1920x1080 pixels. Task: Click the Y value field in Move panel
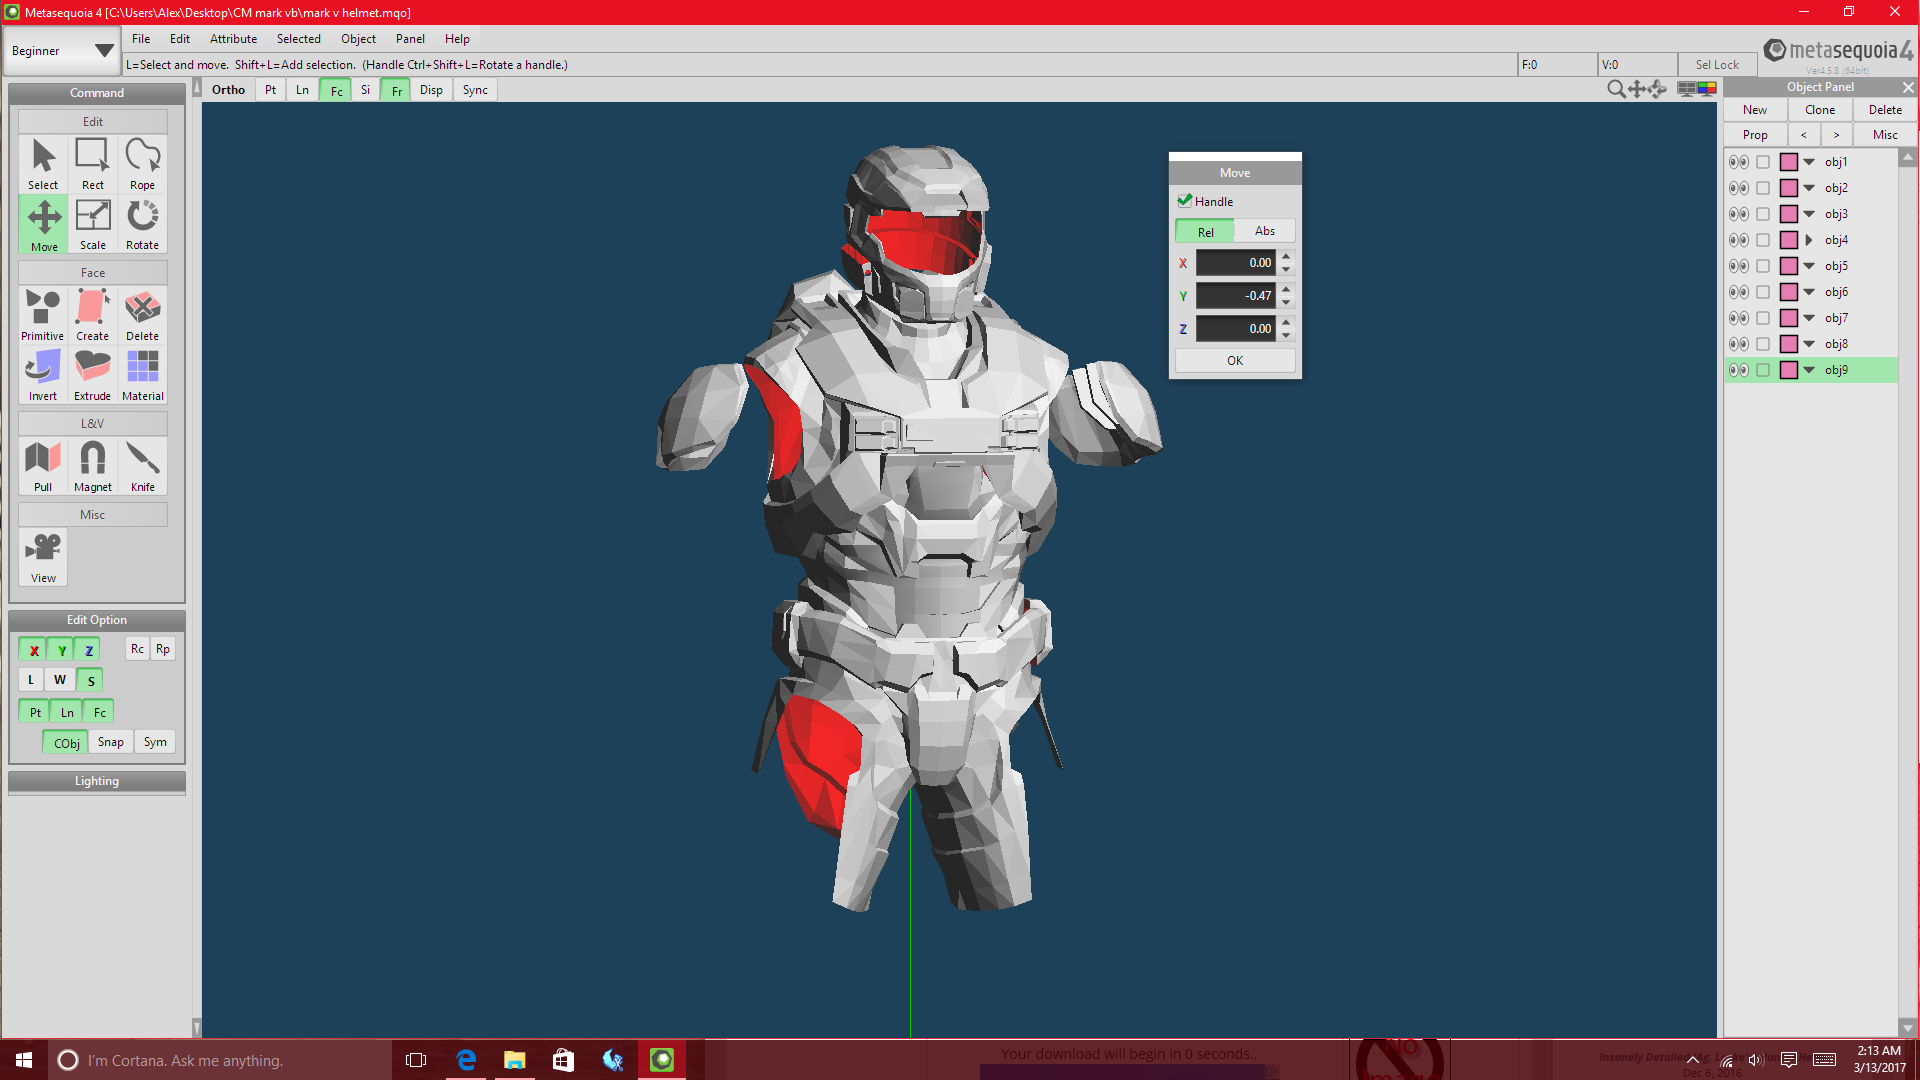[x=1236, y=296]
